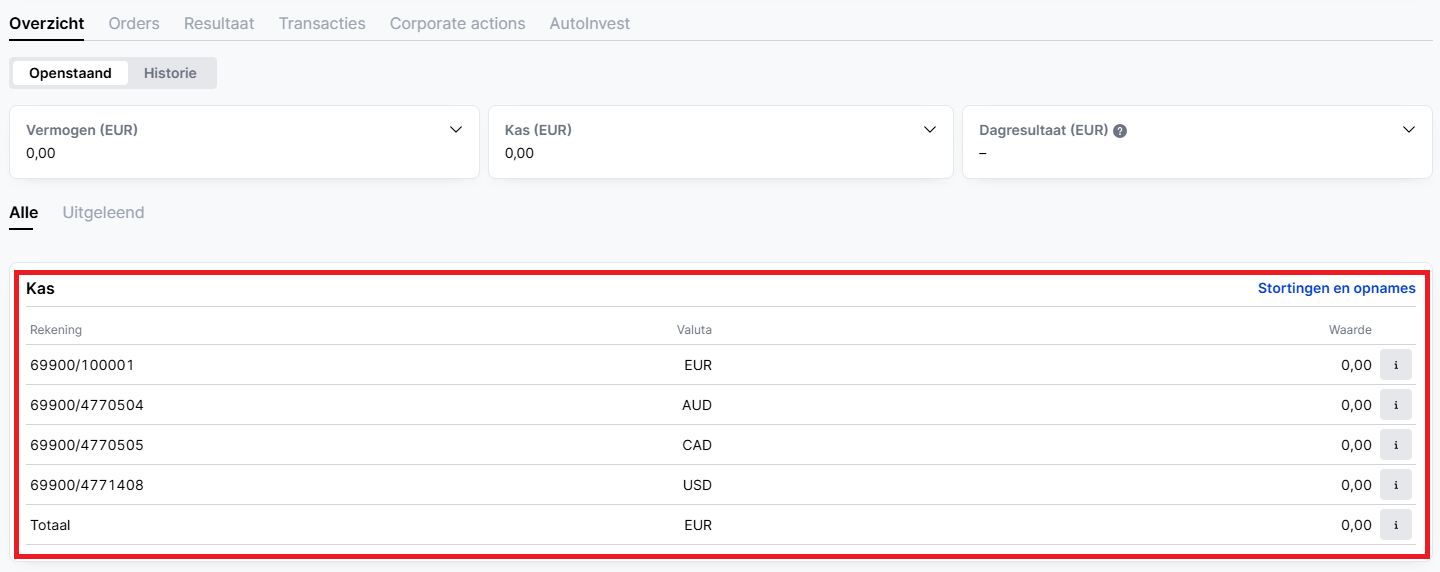Click info icon for CAD account
Screen dimensions: 1440x572
coord(1396,445)
